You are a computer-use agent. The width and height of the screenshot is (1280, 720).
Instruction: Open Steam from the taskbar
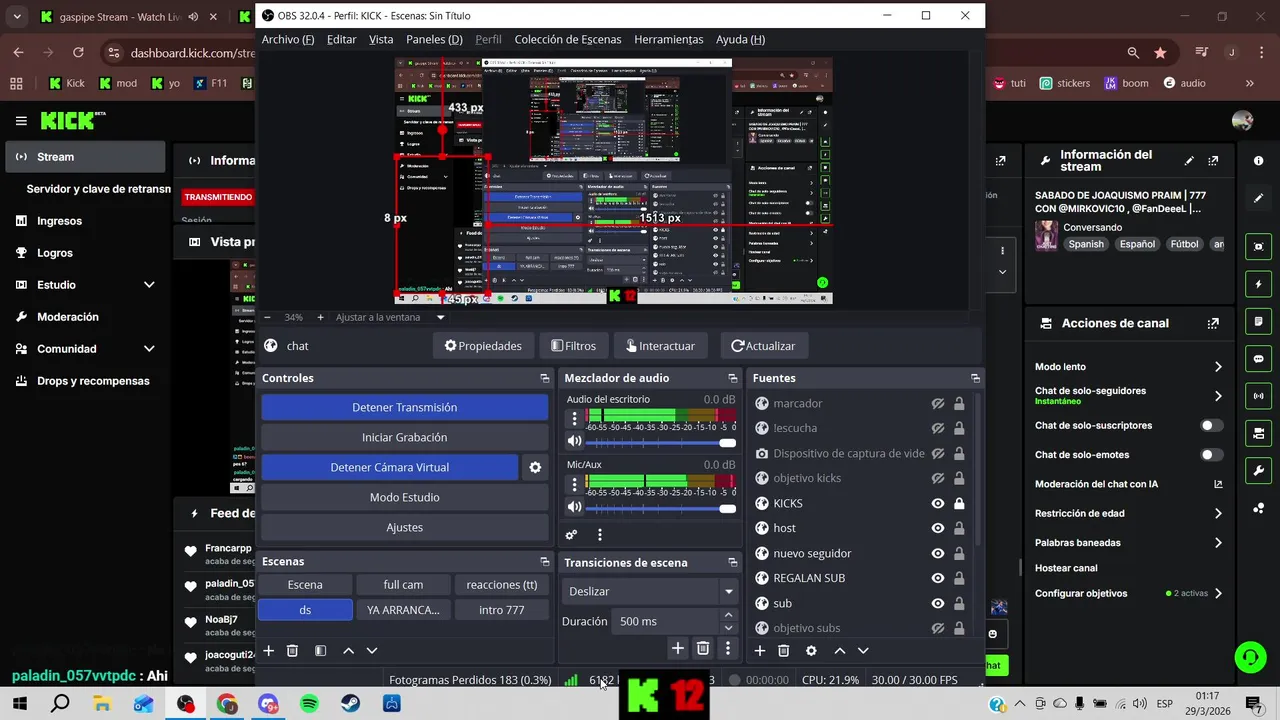coord(351,704)
